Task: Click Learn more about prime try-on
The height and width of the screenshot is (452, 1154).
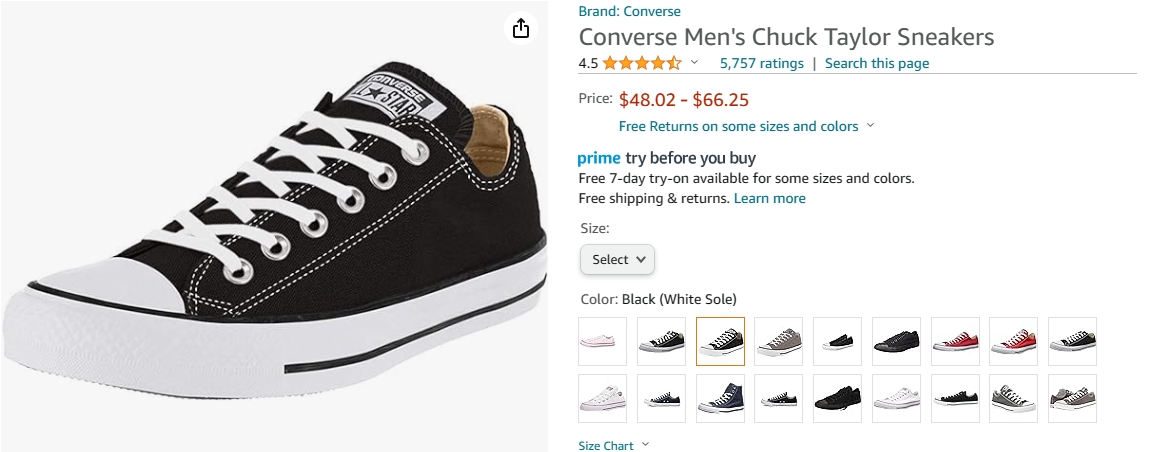Action: click(769, 198)
